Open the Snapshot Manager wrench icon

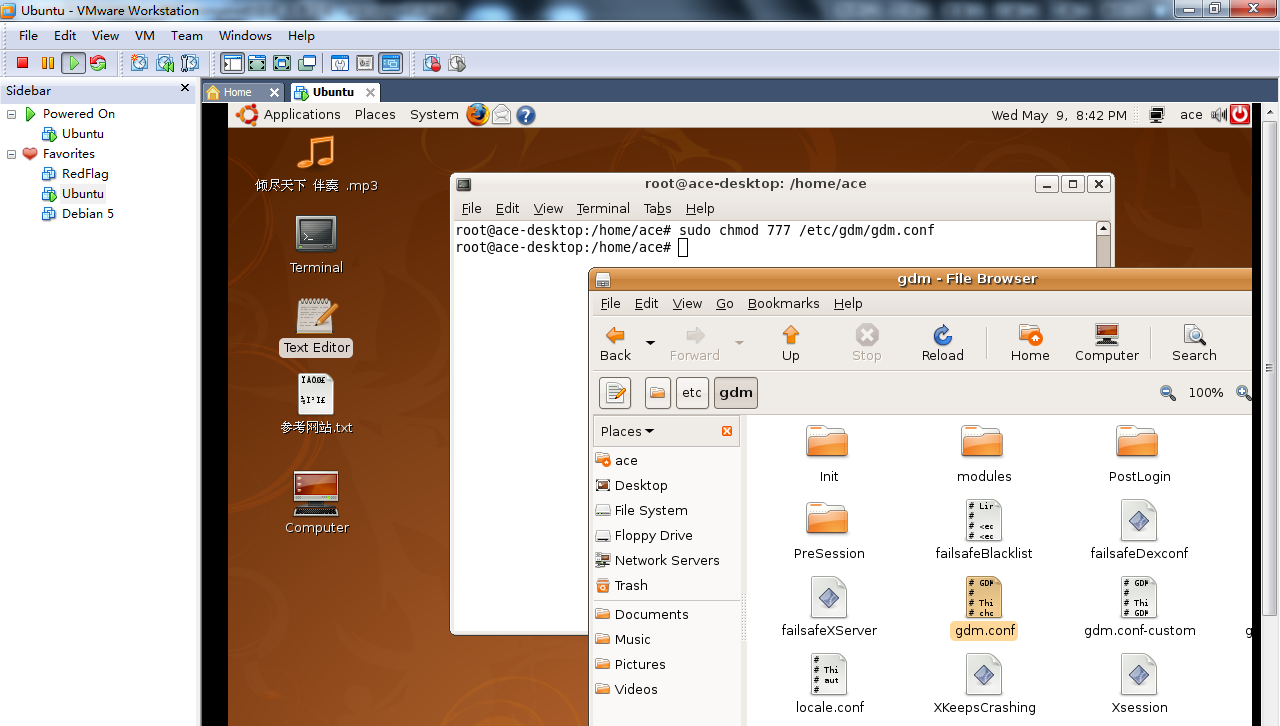click(190, 63)
